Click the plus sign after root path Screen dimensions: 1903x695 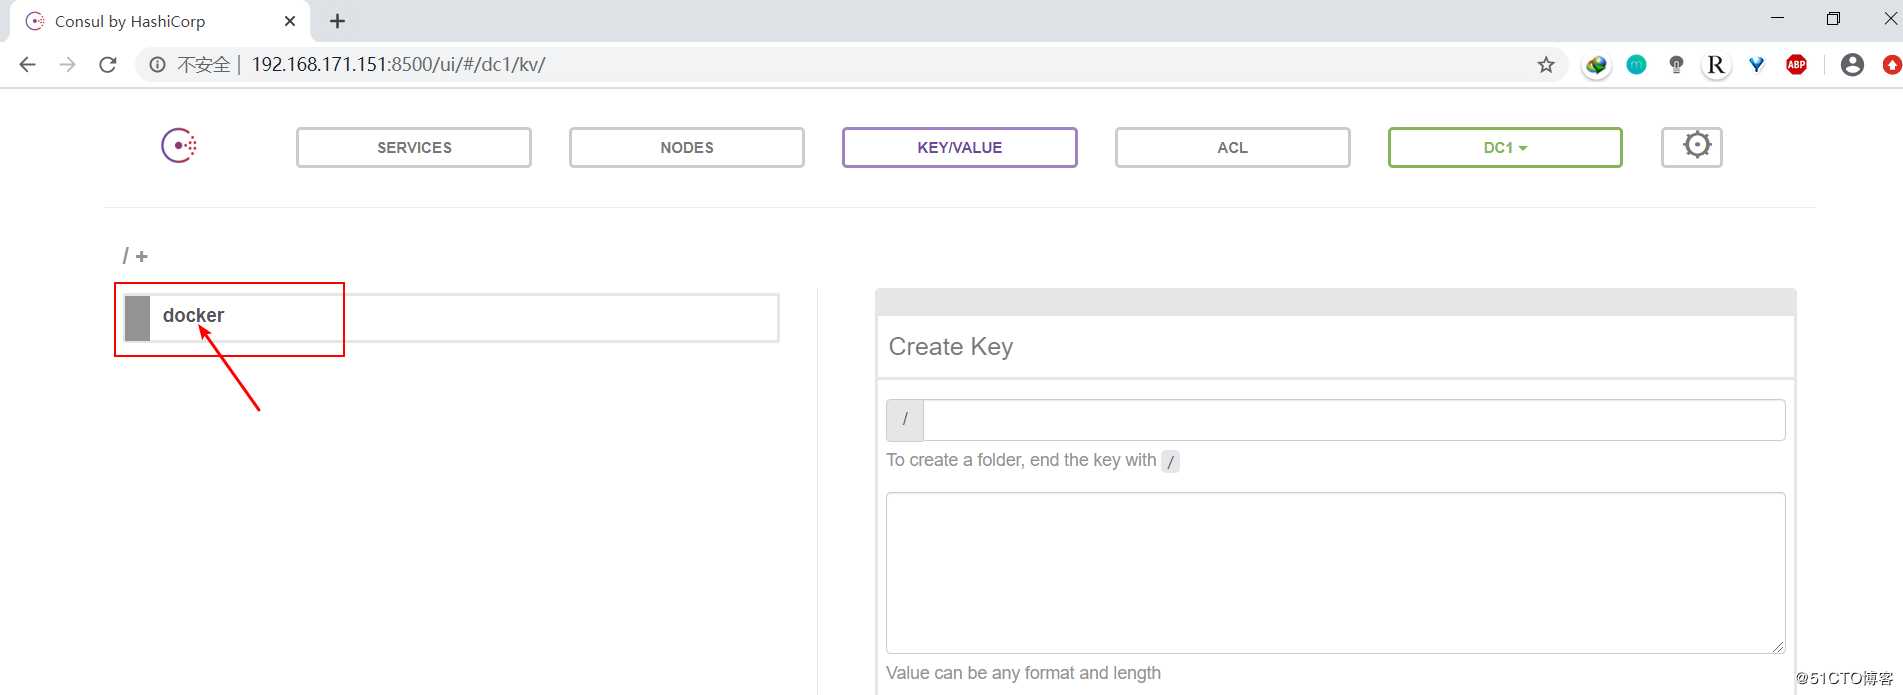pos(142,257)
